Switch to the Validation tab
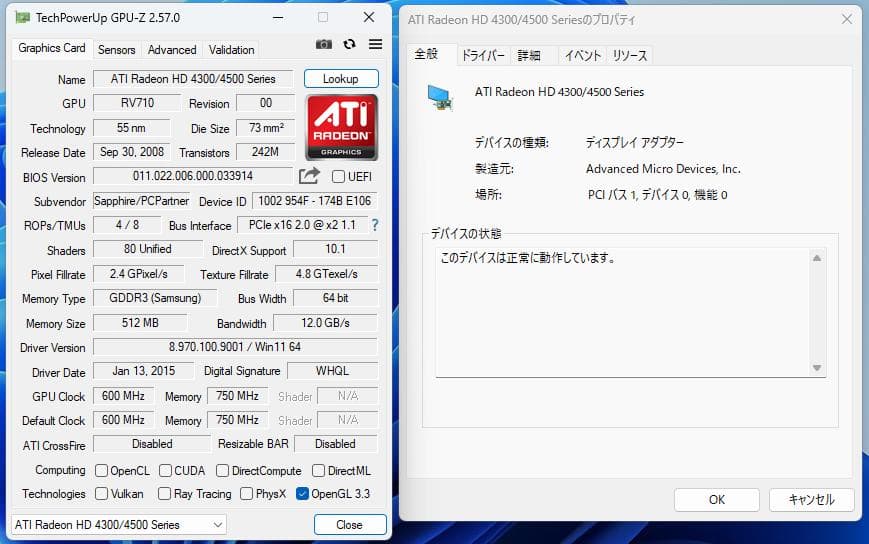The width and height of the screenshot is (869, 544). 231,50
